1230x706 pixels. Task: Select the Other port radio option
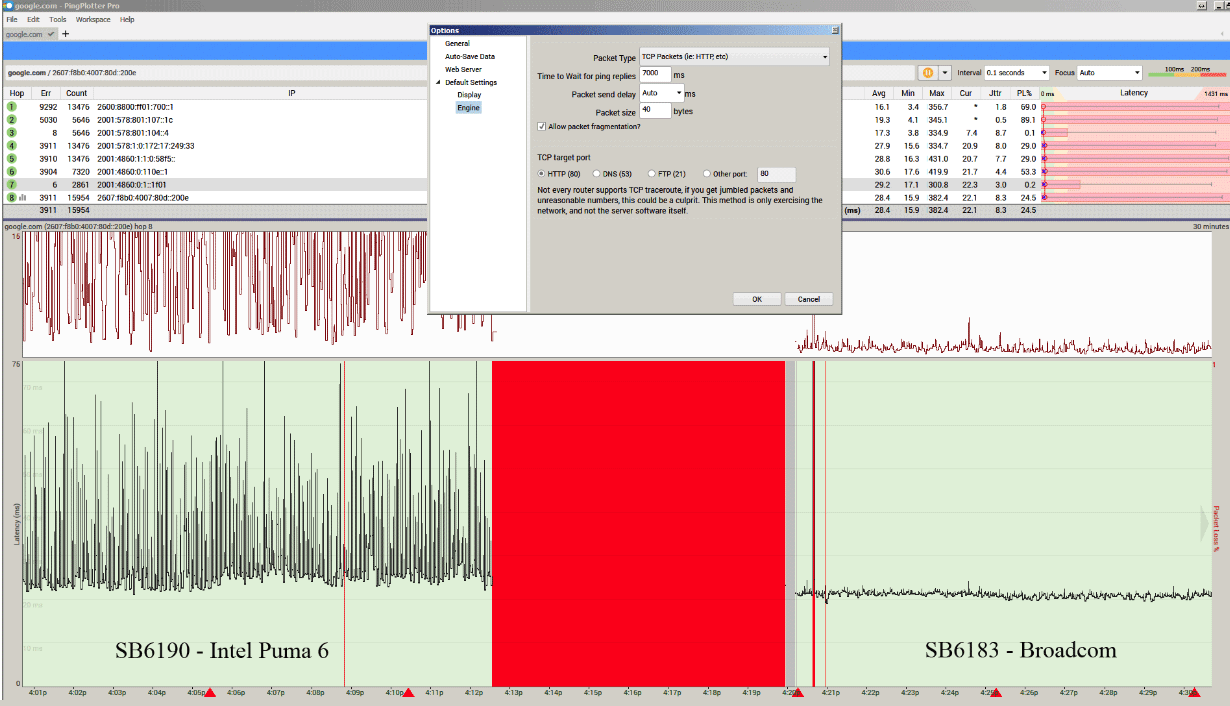tap(707, 174)
